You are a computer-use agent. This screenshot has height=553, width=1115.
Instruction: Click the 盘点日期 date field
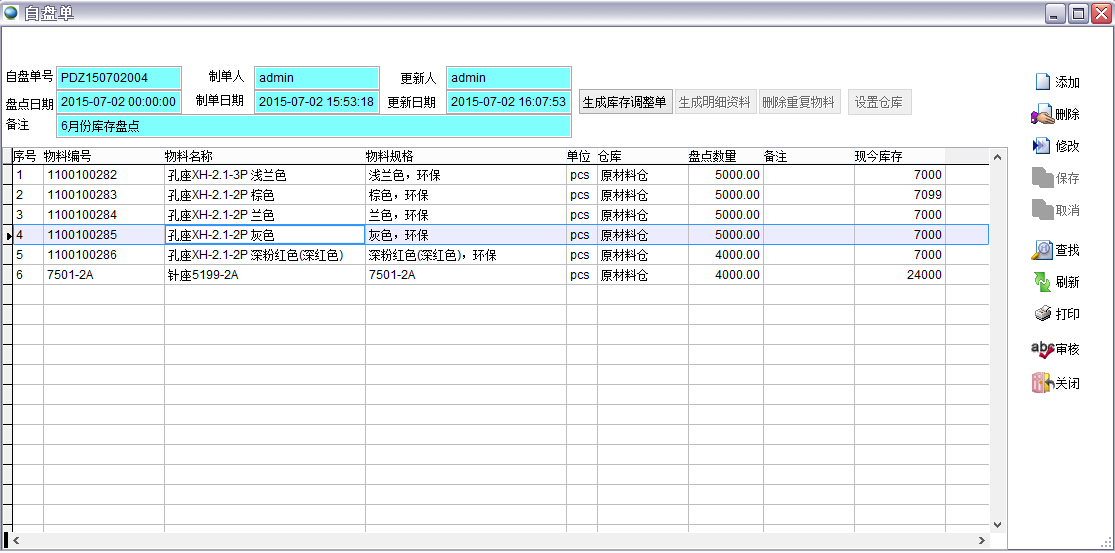[x=119, y=102]
